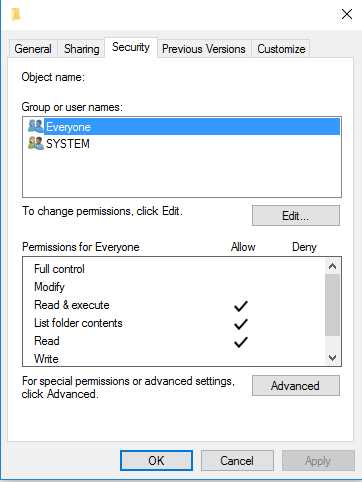Confirm with the OK button
Image resolution: width=362 pixels, height=482 pixels.
(x=156, y=461)
